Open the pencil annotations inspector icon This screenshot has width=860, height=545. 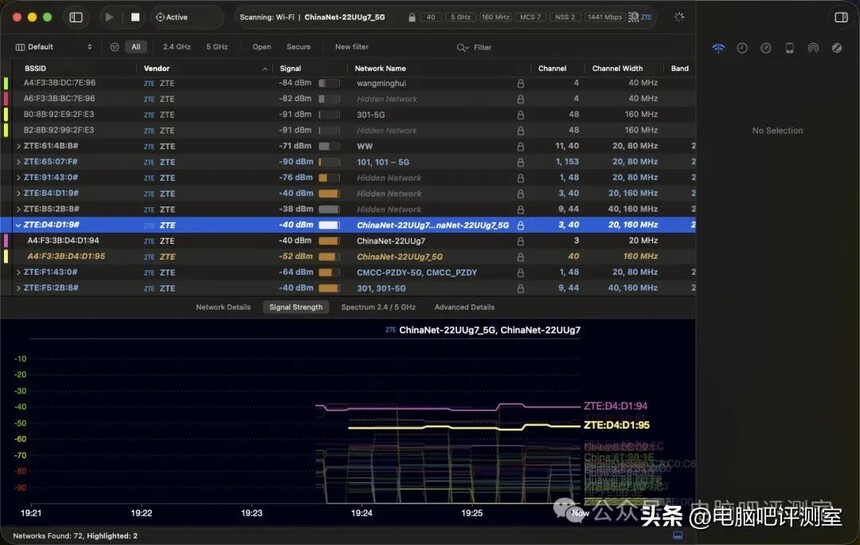click(x=836, y=48)
